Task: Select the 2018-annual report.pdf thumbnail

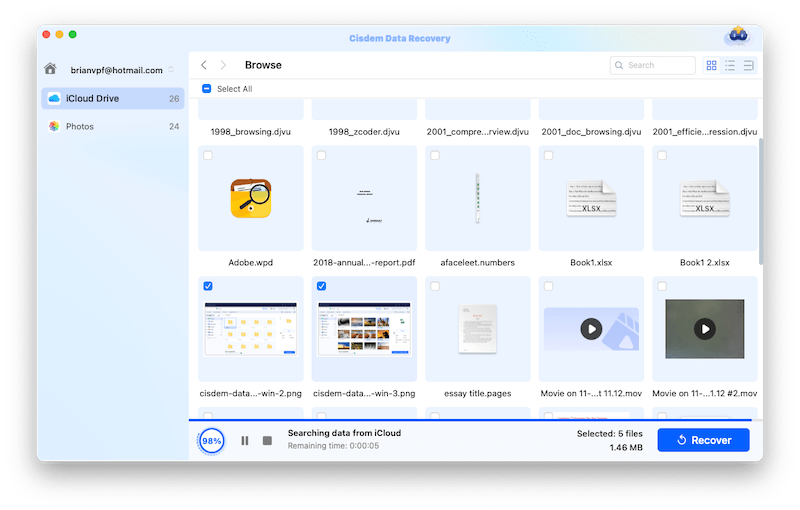Action: click(x=364, y=198)
